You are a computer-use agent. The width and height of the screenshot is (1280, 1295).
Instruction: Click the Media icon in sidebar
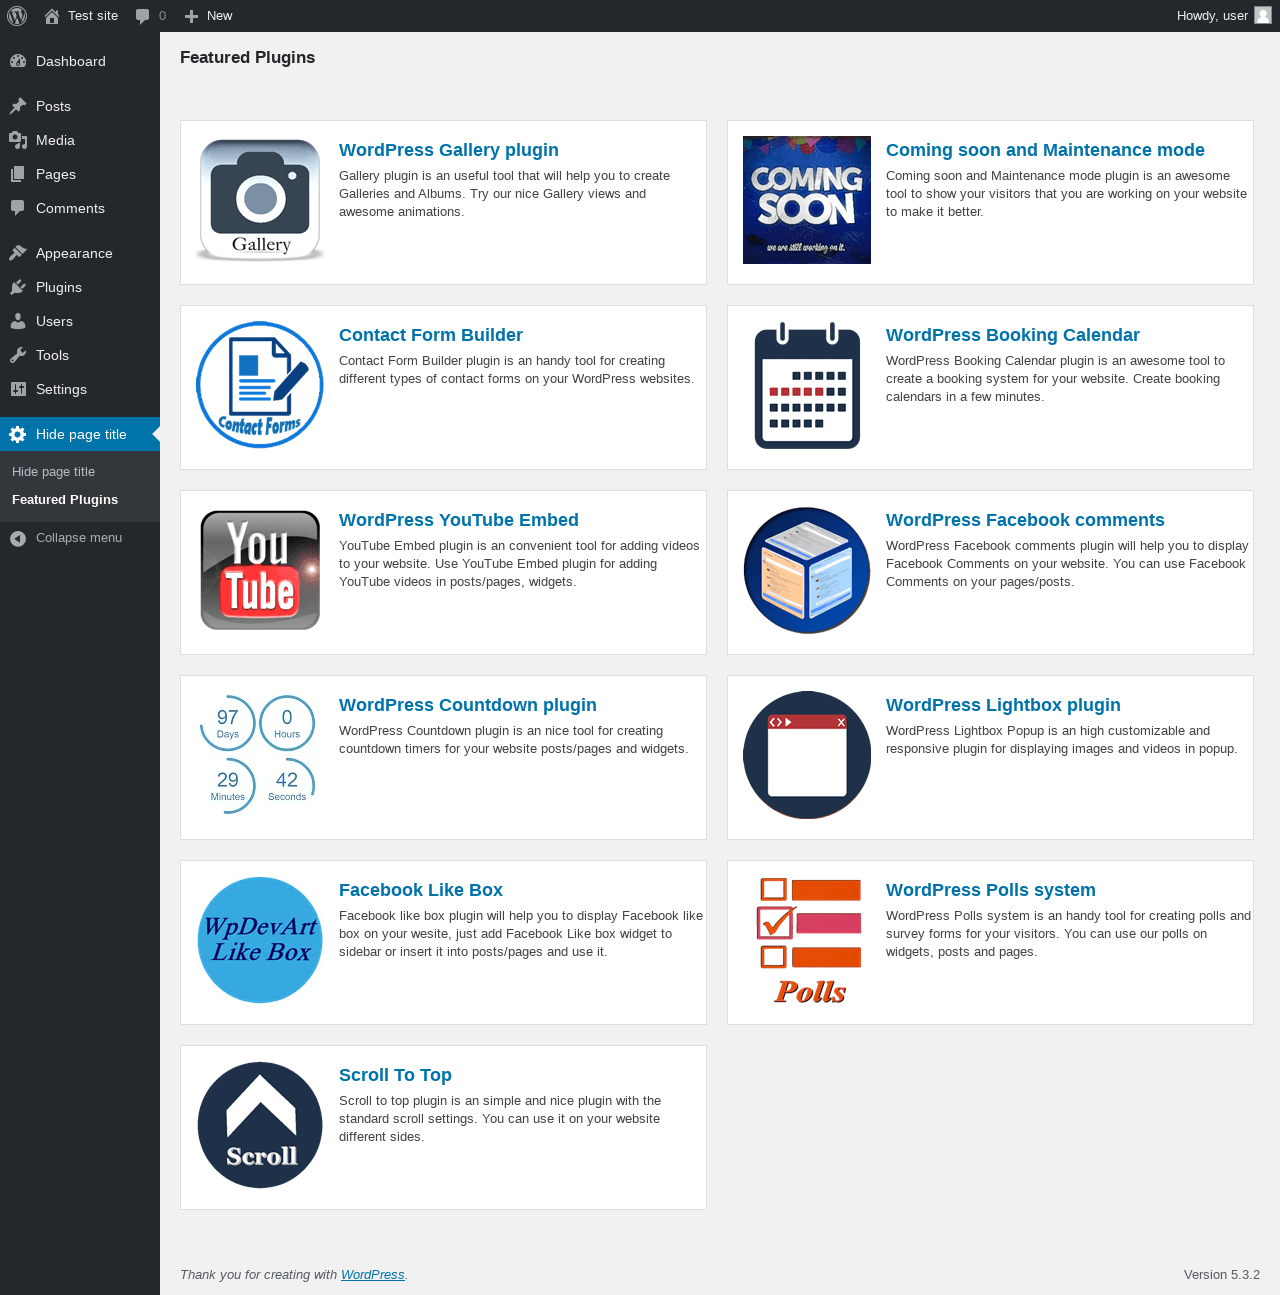click(x=18, y=140)
